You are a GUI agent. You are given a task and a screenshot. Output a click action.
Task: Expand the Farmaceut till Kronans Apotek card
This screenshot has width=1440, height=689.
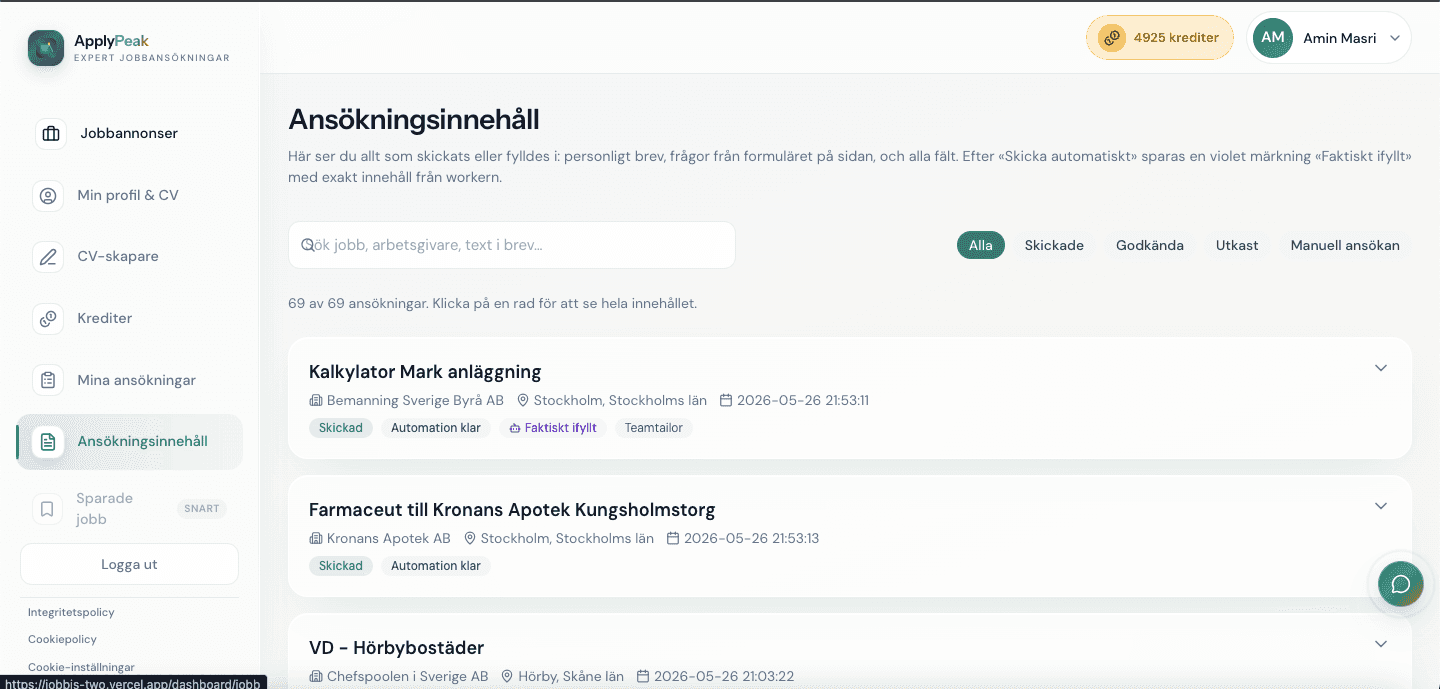[1381, 506]
